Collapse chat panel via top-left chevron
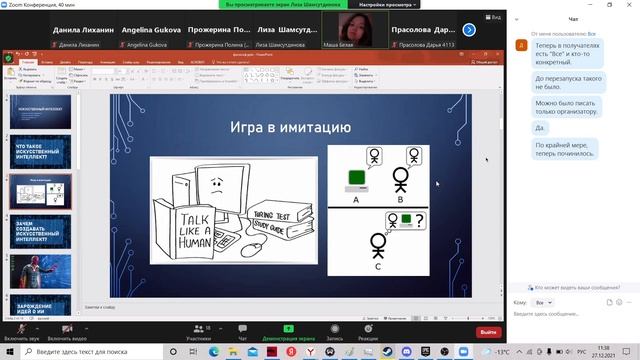 516,19
